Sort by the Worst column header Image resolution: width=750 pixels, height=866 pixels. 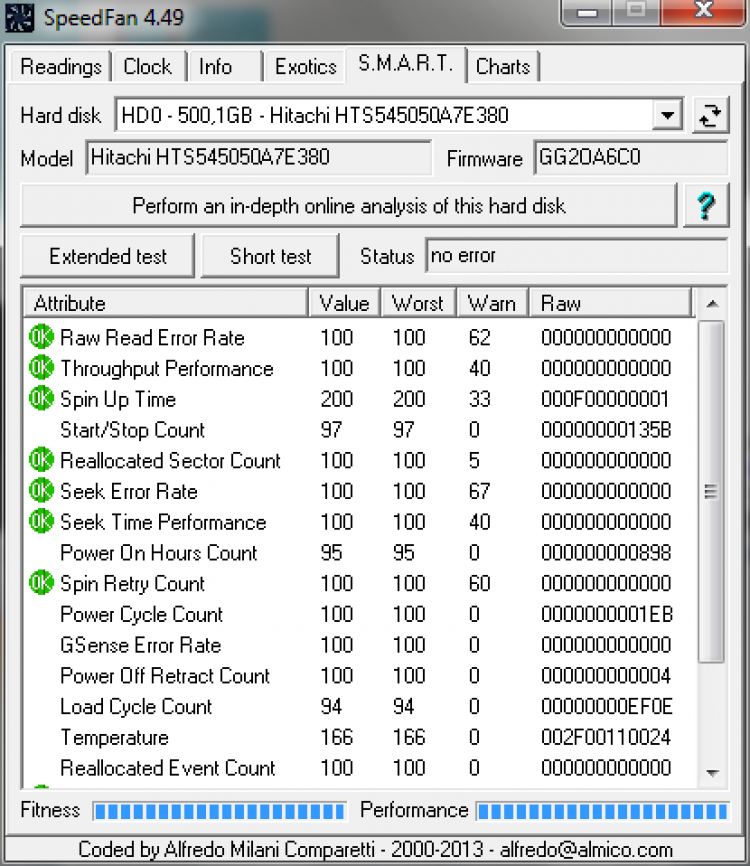(419, 303)
